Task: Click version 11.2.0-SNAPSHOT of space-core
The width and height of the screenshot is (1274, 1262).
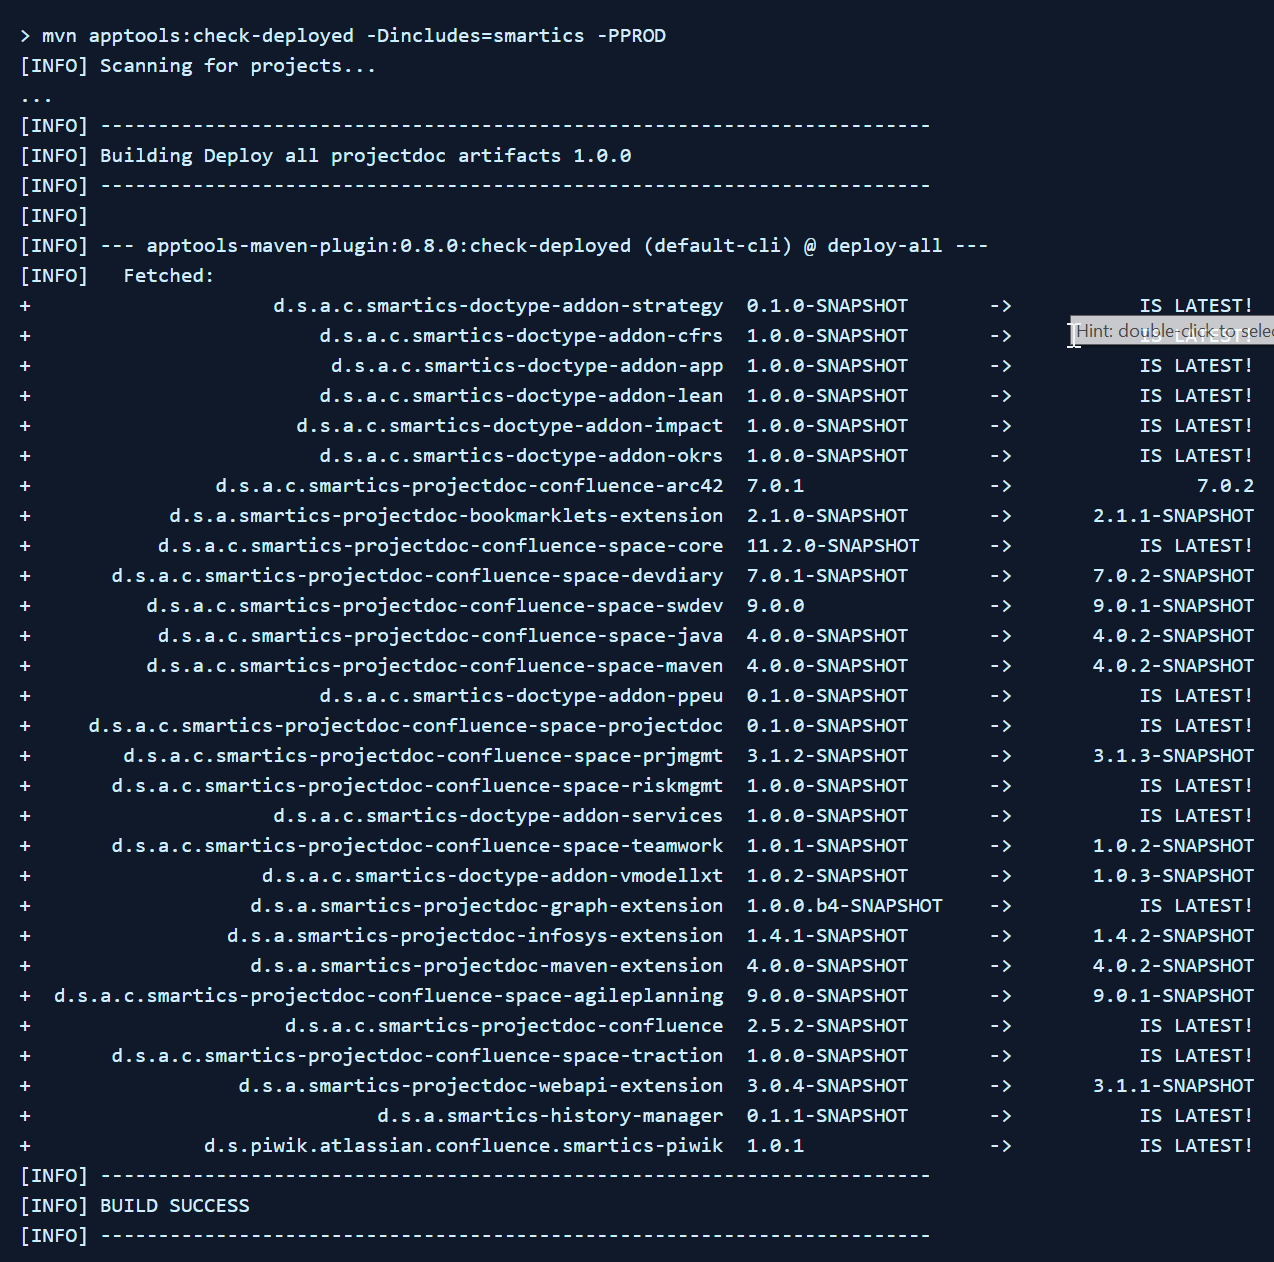Action: (x=832, y=546)
